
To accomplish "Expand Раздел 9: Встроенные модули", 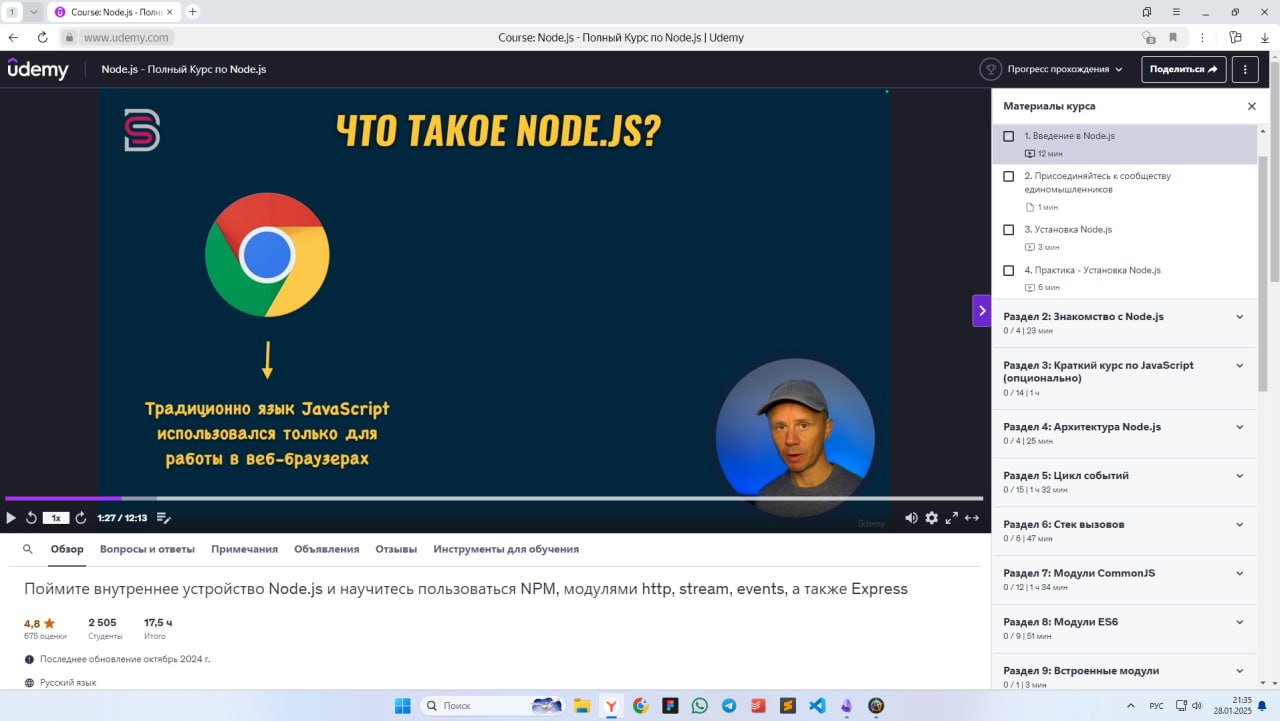I will point(1124,672).
